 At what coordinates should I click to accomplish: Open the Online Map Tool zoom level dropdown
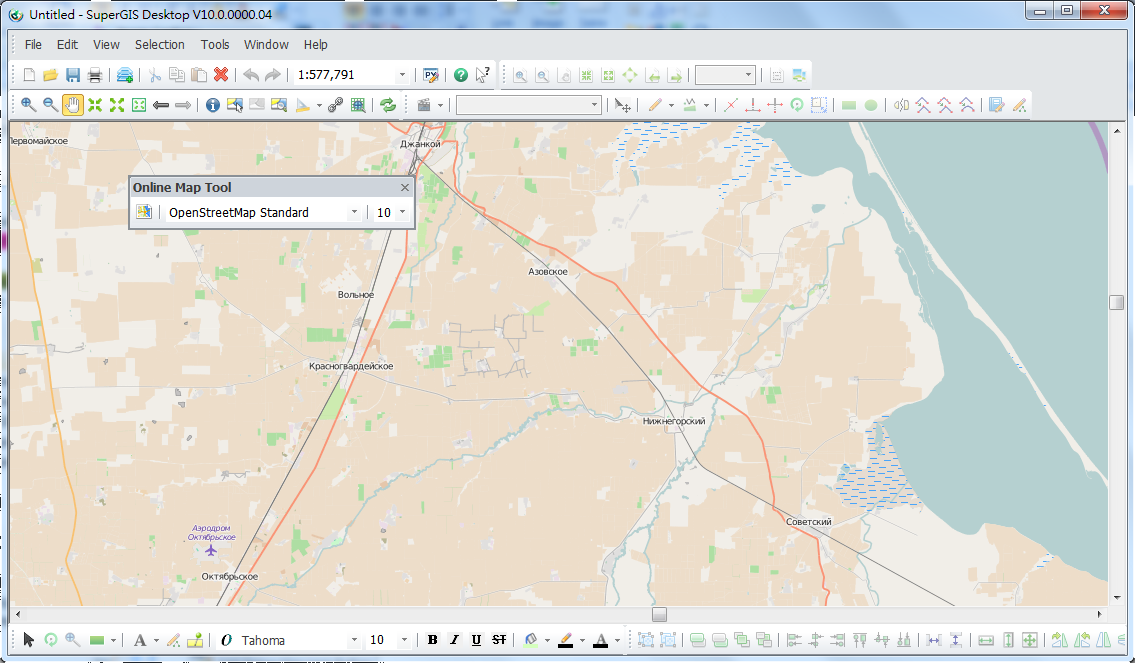[x=402, y=212]
